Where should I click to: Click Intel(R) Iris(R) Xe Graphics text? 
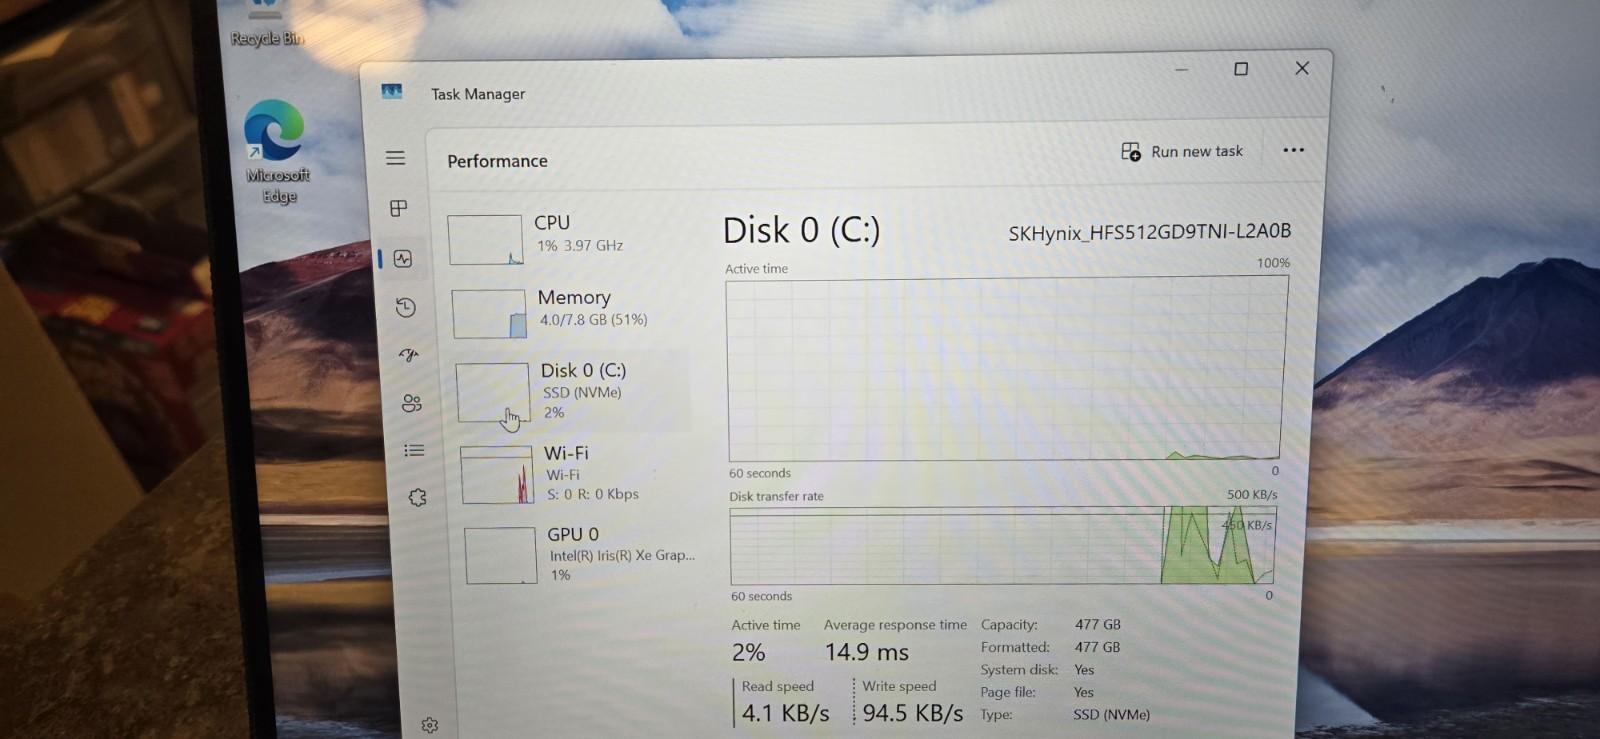pyautogui.click(x=622, y=555)
